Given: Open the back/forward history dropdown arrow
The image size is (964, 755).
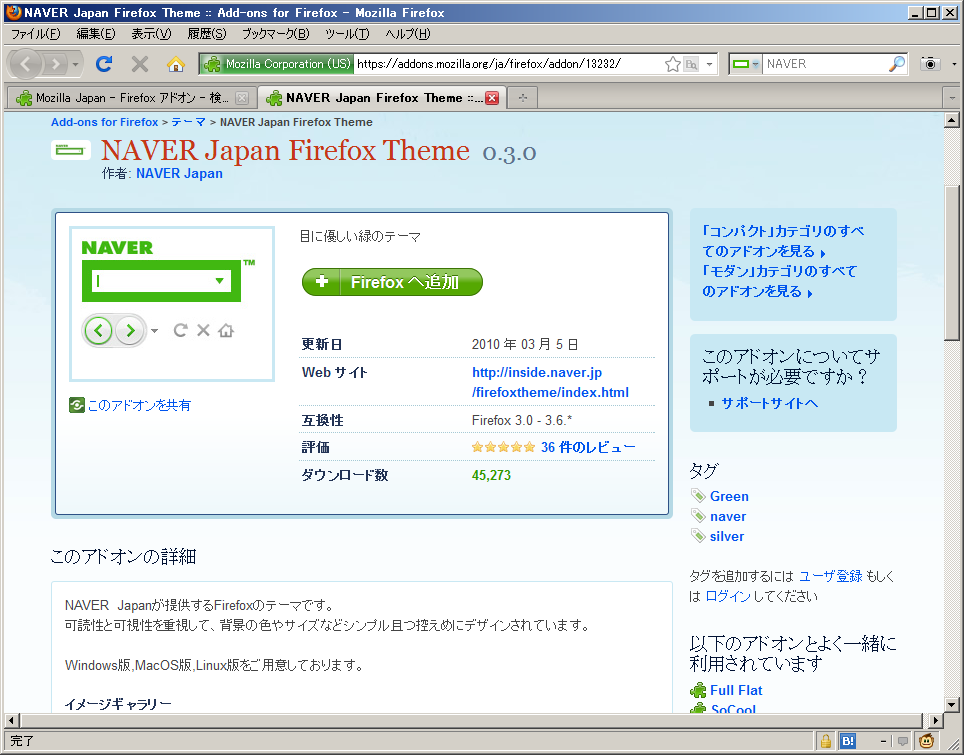Looking at the screenshot, I should click(x=76, y=64).
